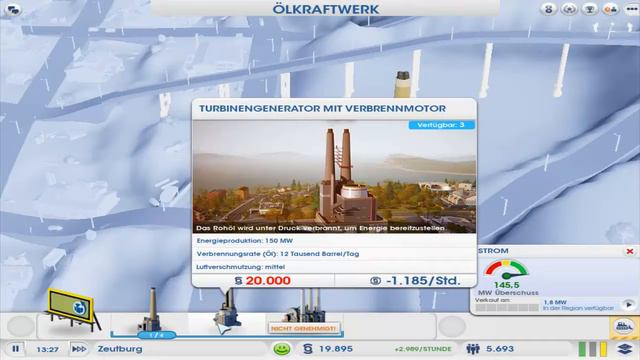
Task: Open the star rank badge icon
Action: point(569,9)
